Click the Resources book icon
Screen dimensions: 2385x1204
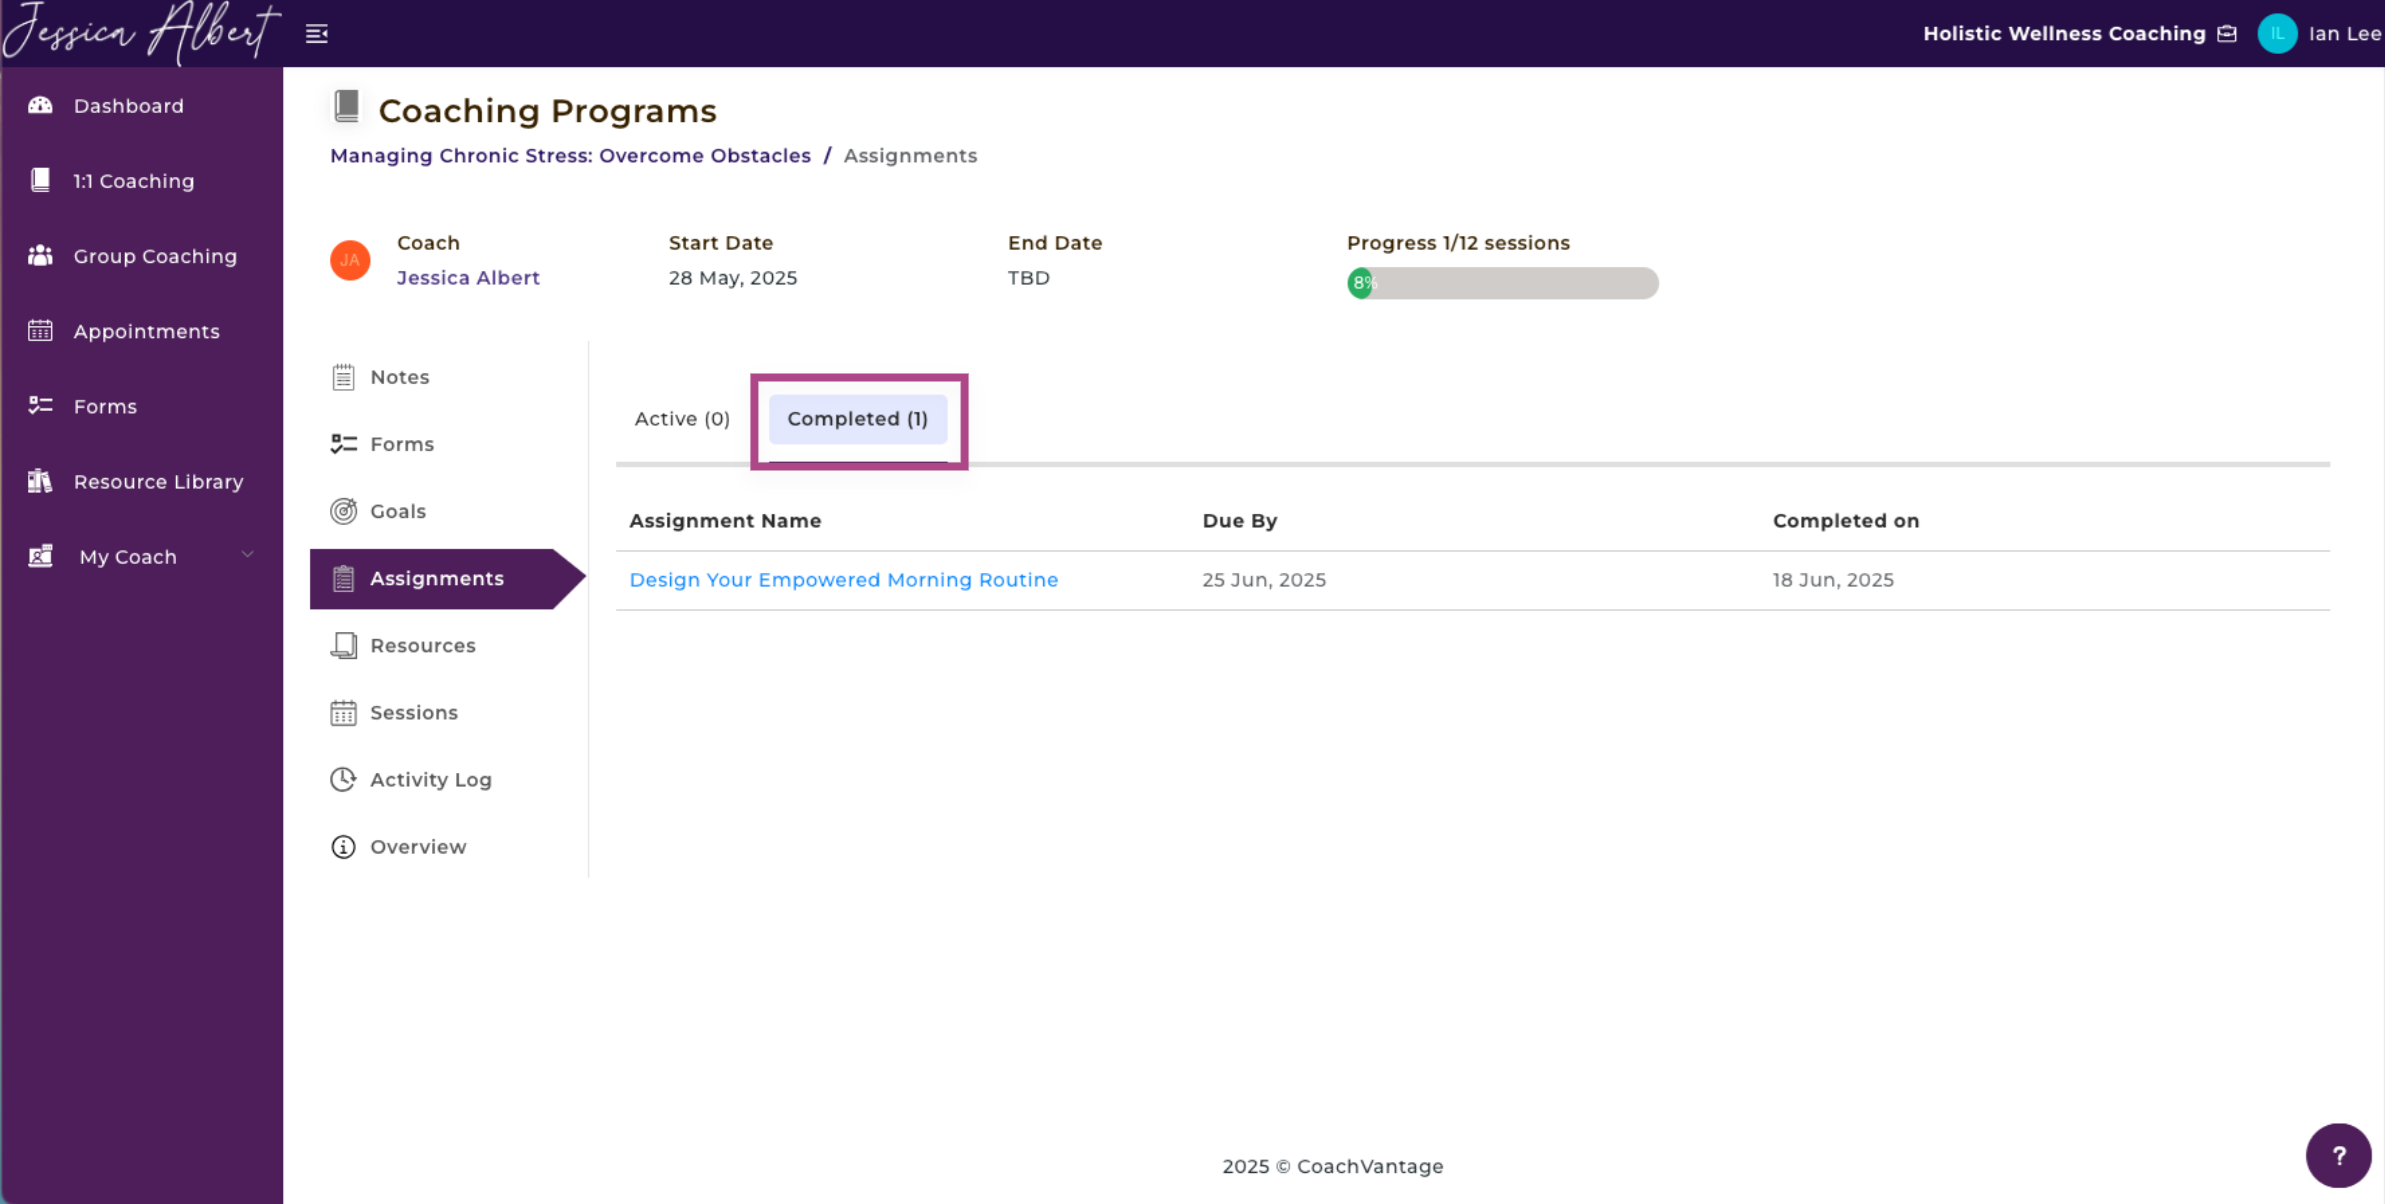point(343,645)
